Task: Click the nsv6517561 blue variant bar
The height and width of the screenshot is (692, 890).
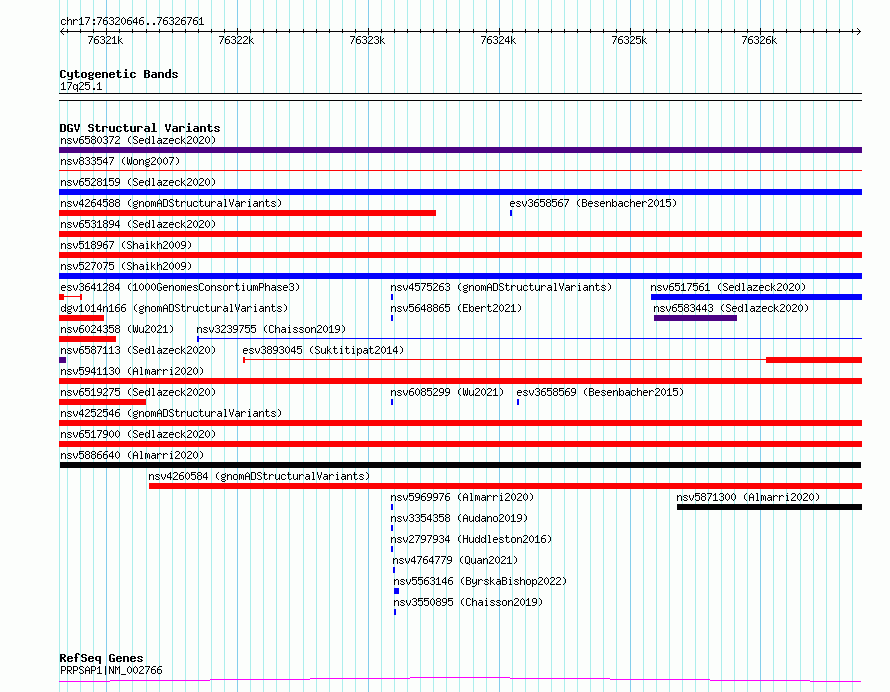Action: click(756, 297)
